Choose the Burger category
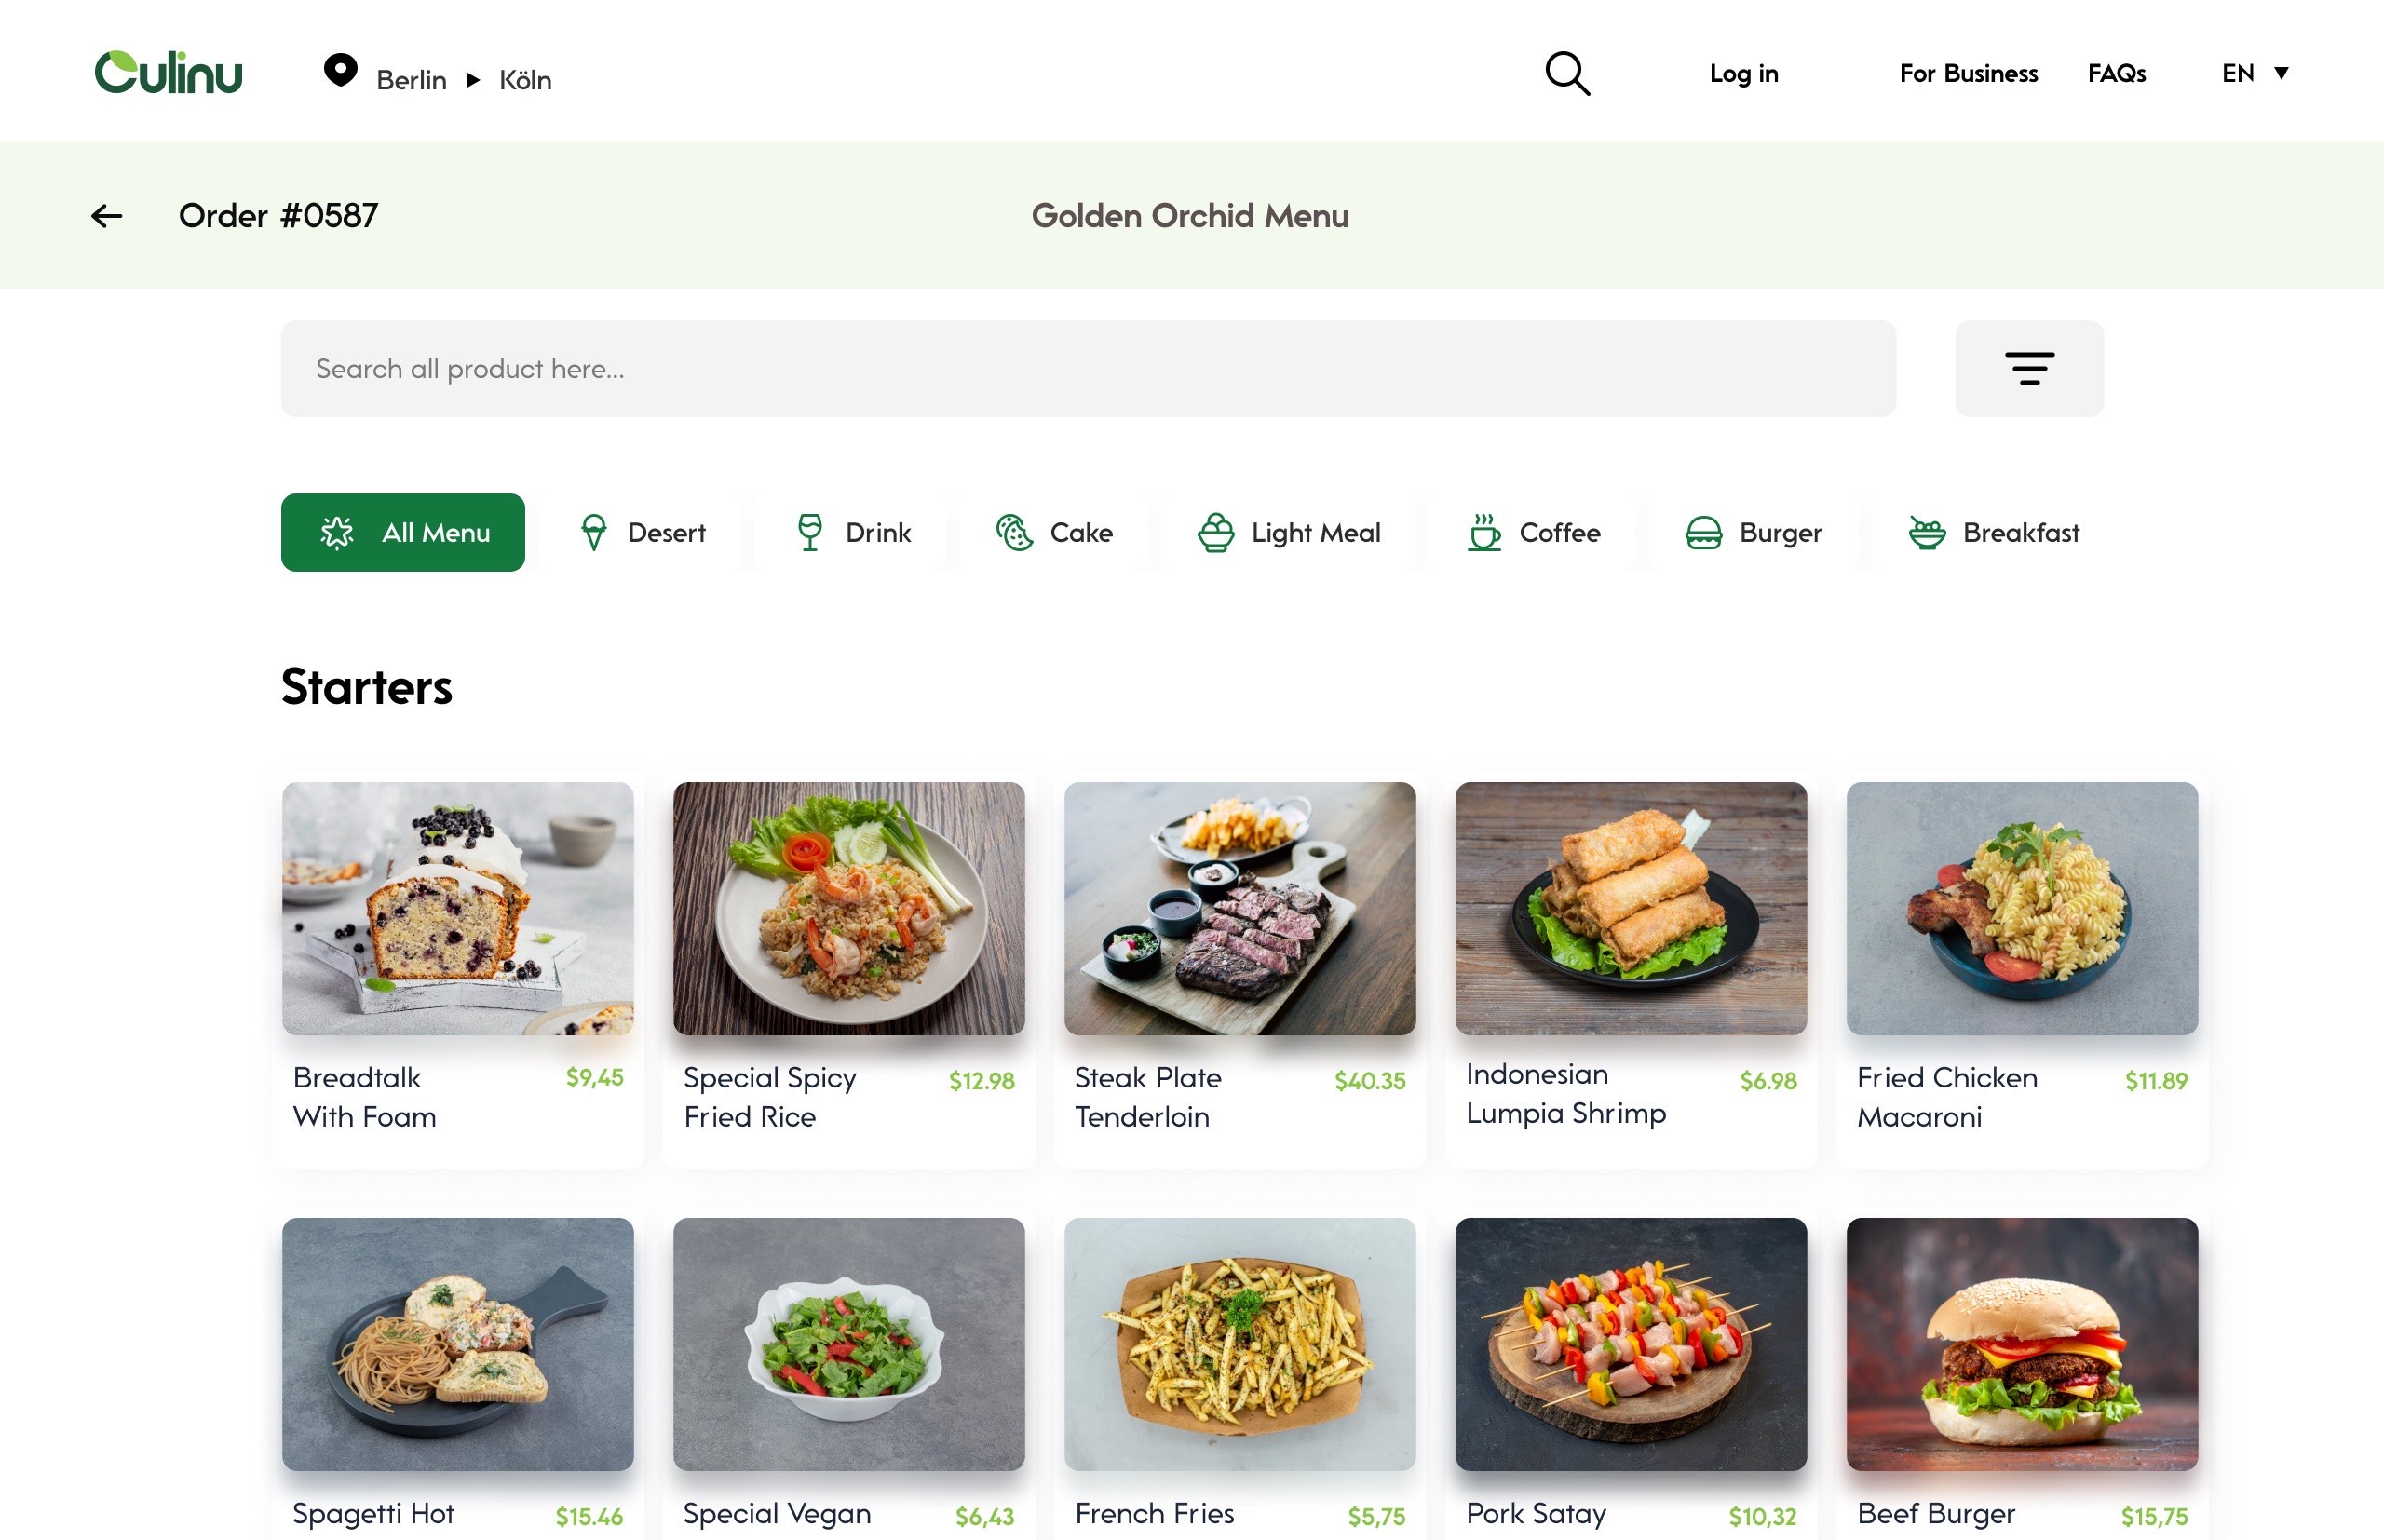This screenshot has height=1540, width=2384. click(x=1753, y=533)
